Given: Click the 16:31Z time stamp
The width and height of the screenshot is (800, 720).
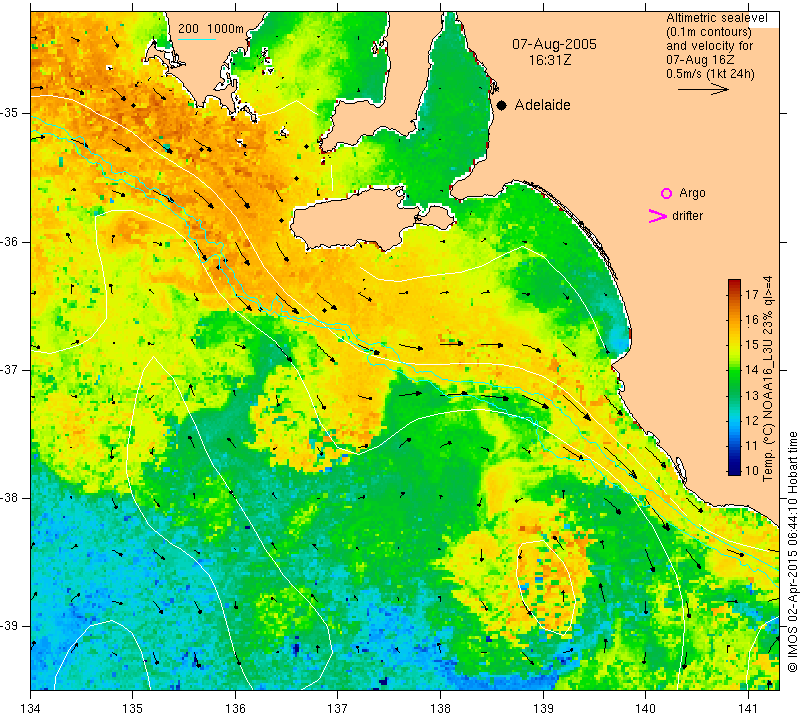Looking at the screenshot, I should (x=549, y=60).
